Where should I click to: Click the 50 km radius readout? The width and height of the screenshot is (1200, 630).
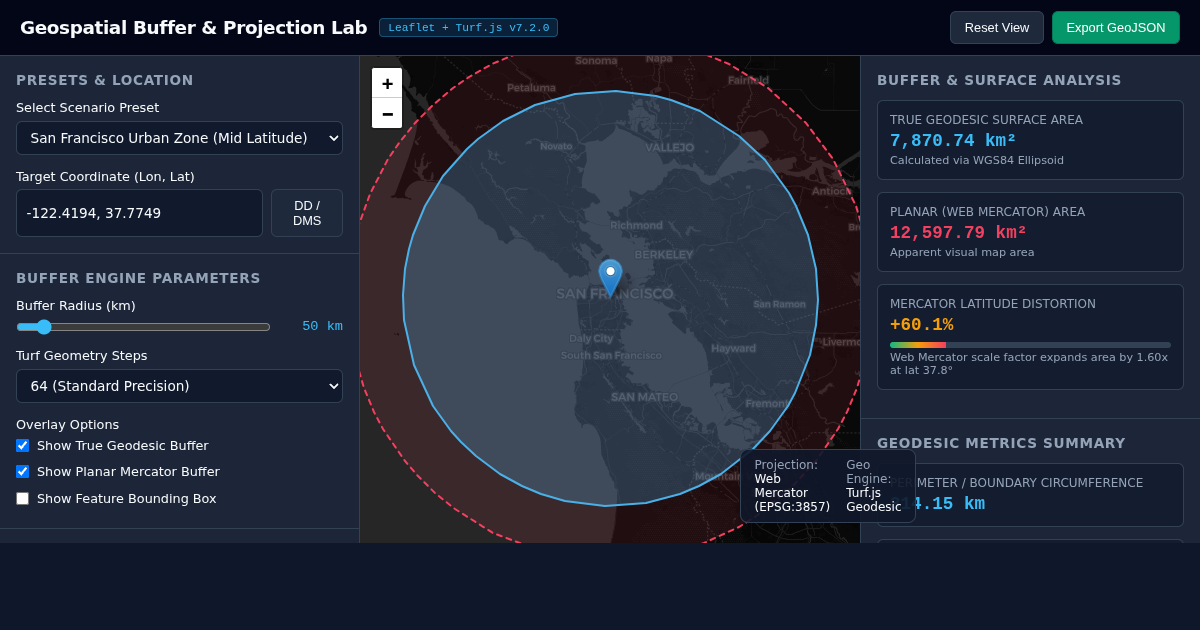pos(322,326)
